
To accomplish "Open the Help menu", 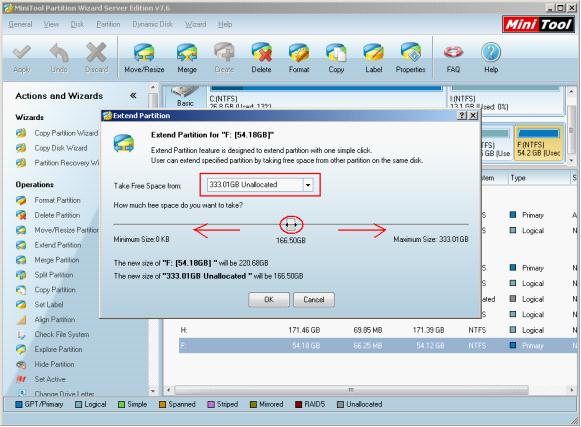I will 225,24.
